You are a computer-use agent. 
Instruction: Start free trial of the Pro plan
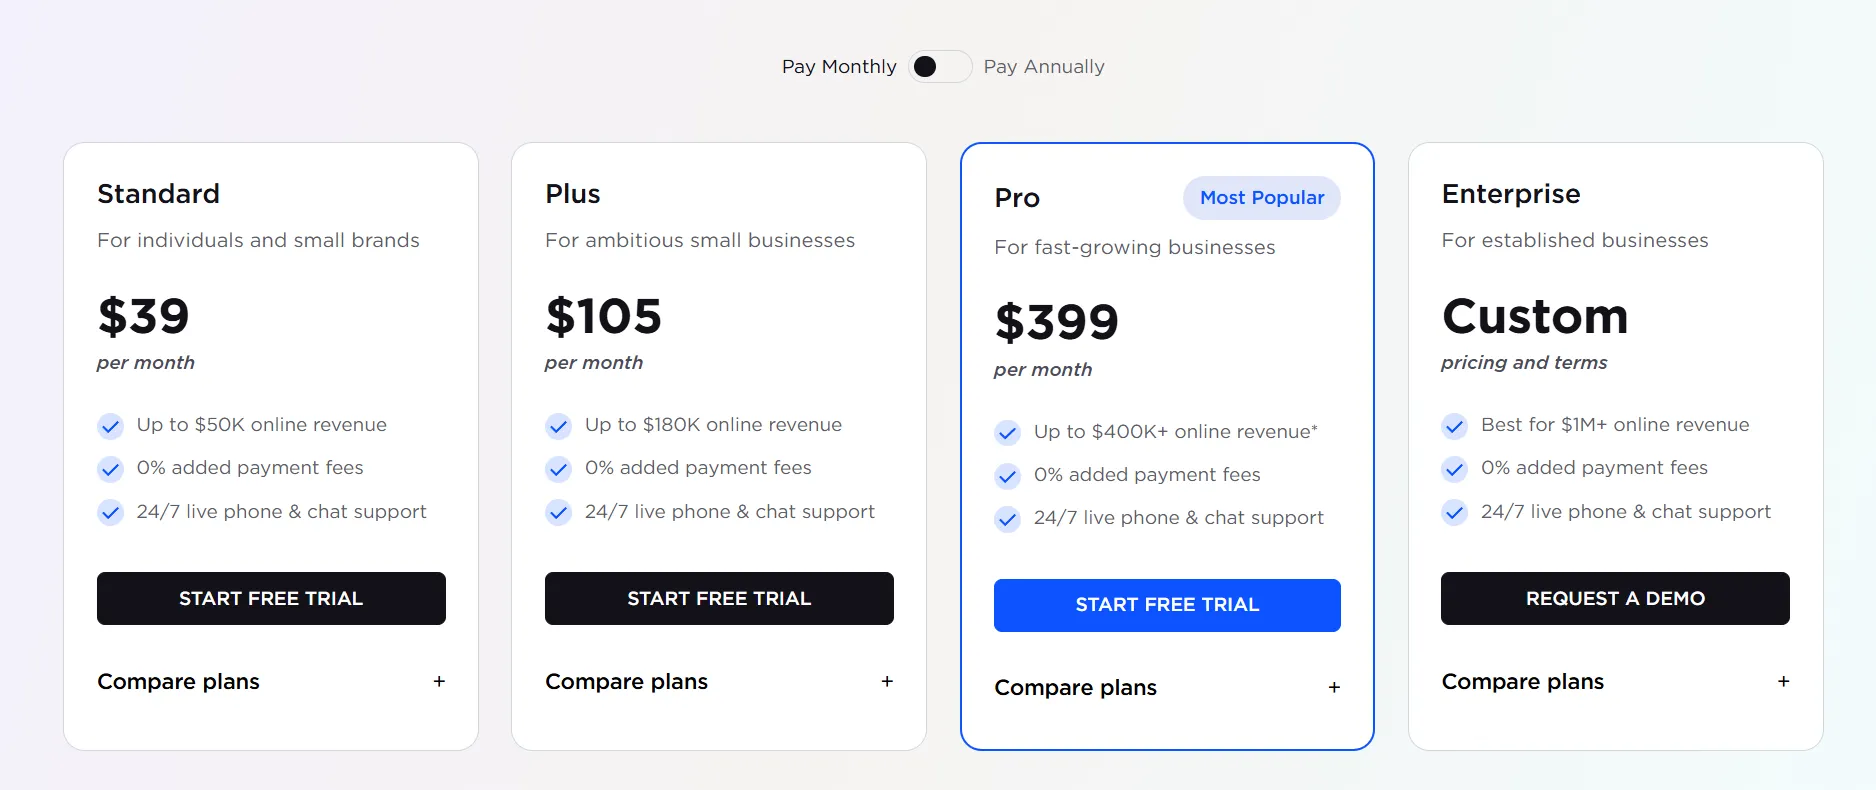point(1166,605)
